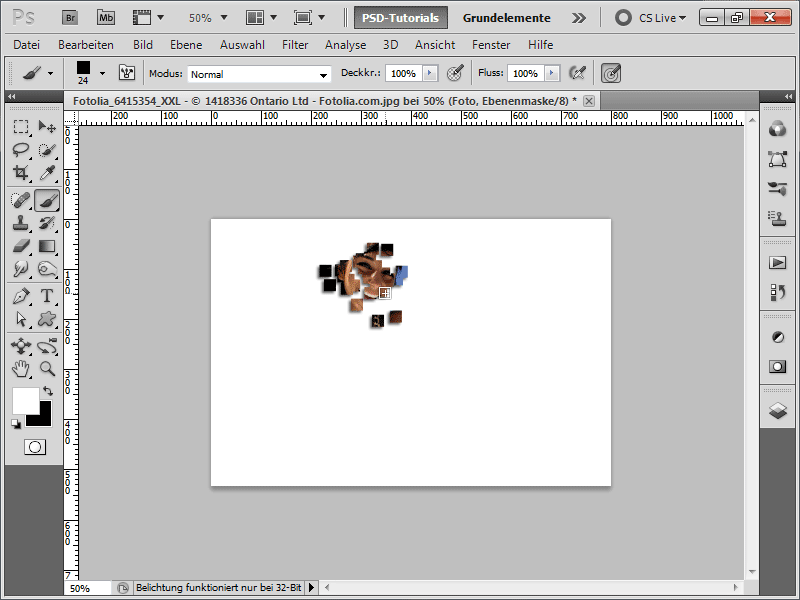Viewport: 800px width, 600px height.
Task: Select the Rectangular Marquee tool
Action: click(x=21, y=126)
